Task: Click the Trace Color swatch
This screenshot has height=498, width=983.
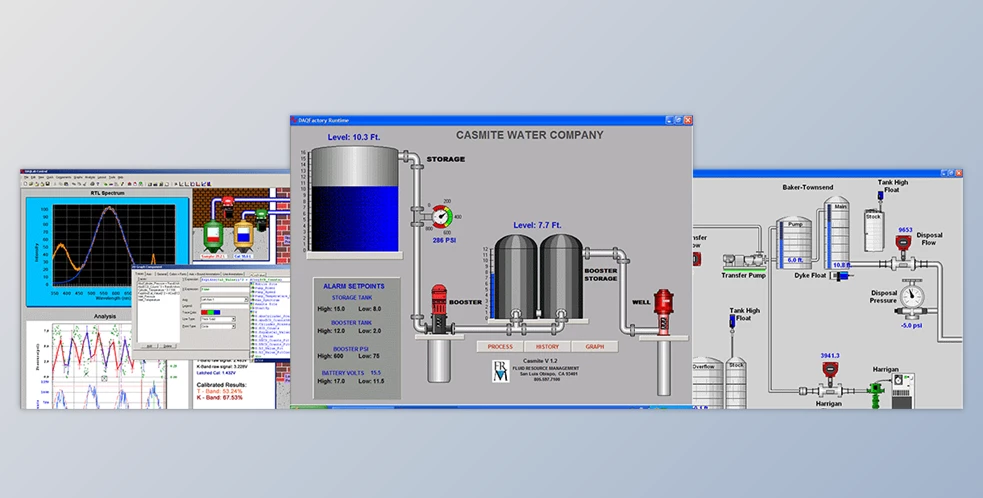Action: point(211,312)
